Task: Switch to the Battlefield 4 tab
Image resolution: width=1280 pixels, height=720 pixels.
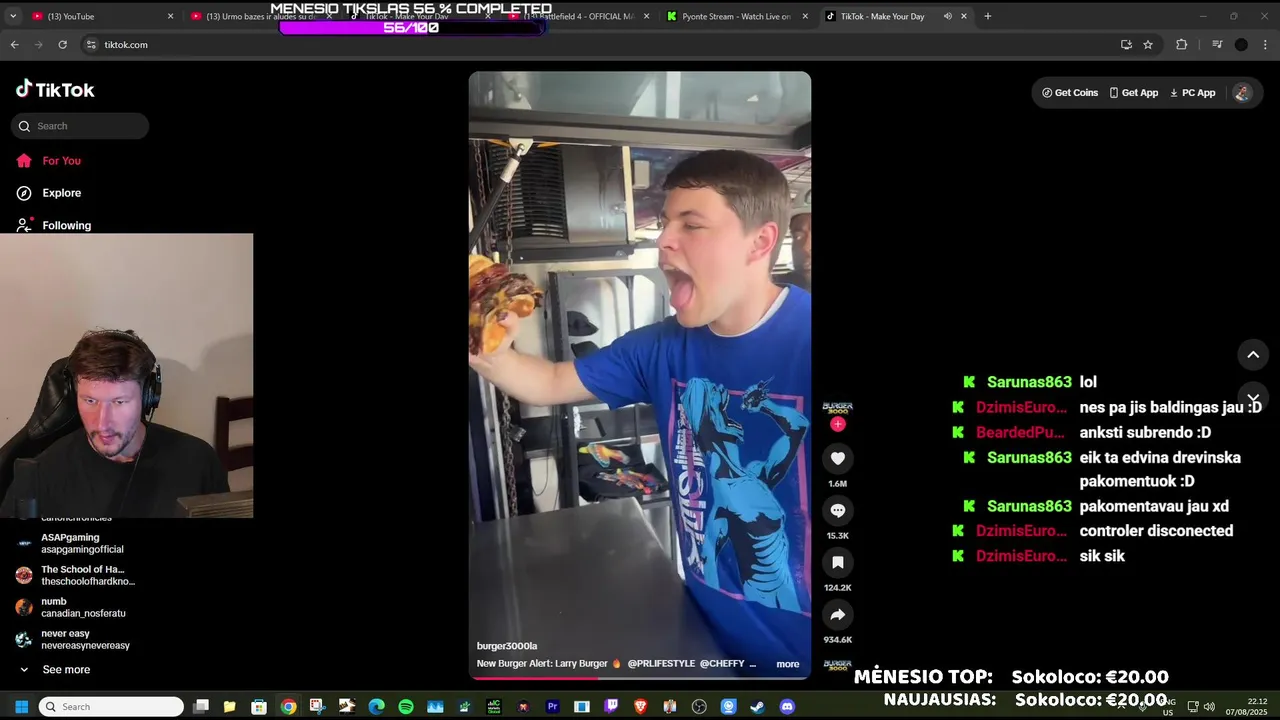Action: click(x=580, y=16)
